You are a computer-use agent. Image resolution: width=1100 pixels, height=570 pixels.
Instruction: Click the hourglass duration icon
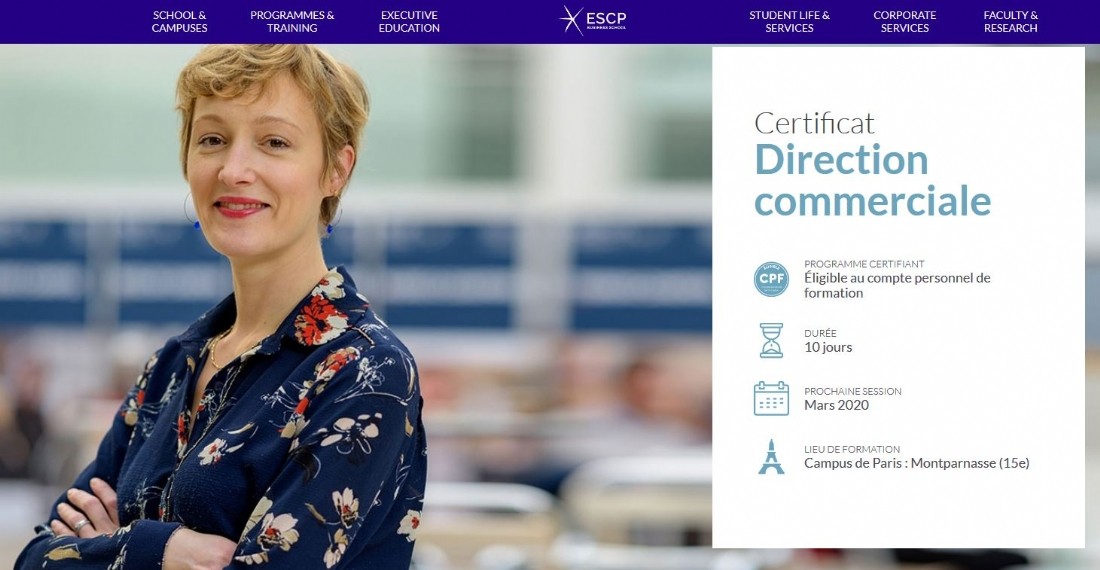click(x=771, y=340)
